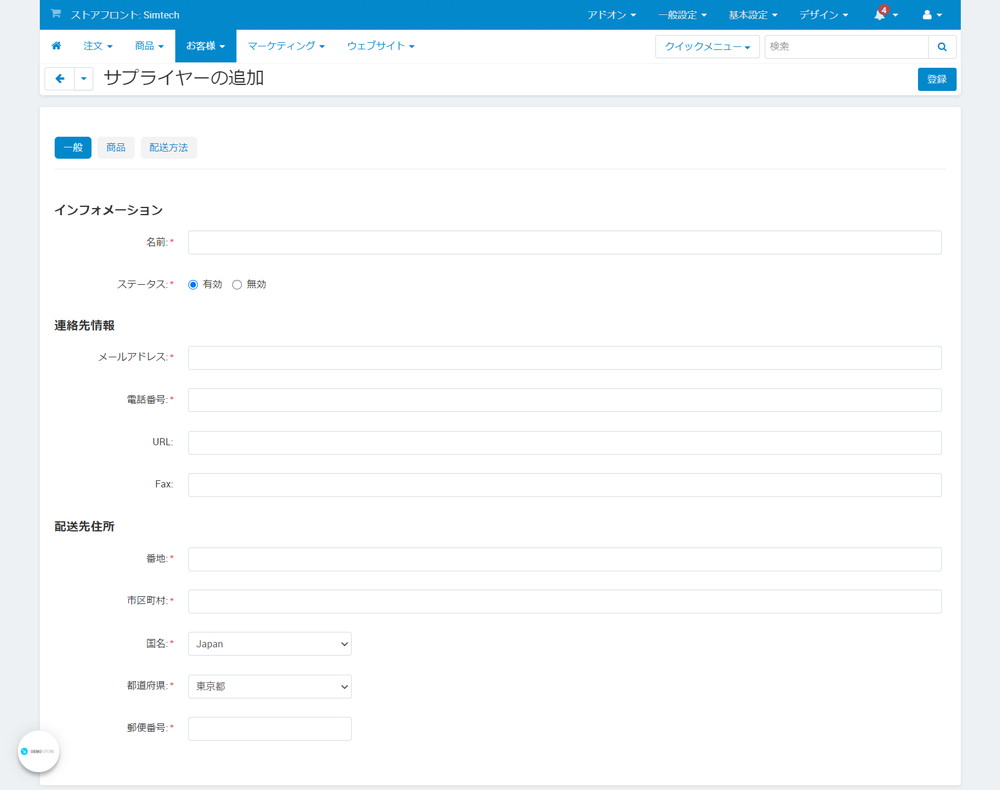Click the home icon in navigation bar
The height and width of the screenshot is (790, 1000).
56,46
